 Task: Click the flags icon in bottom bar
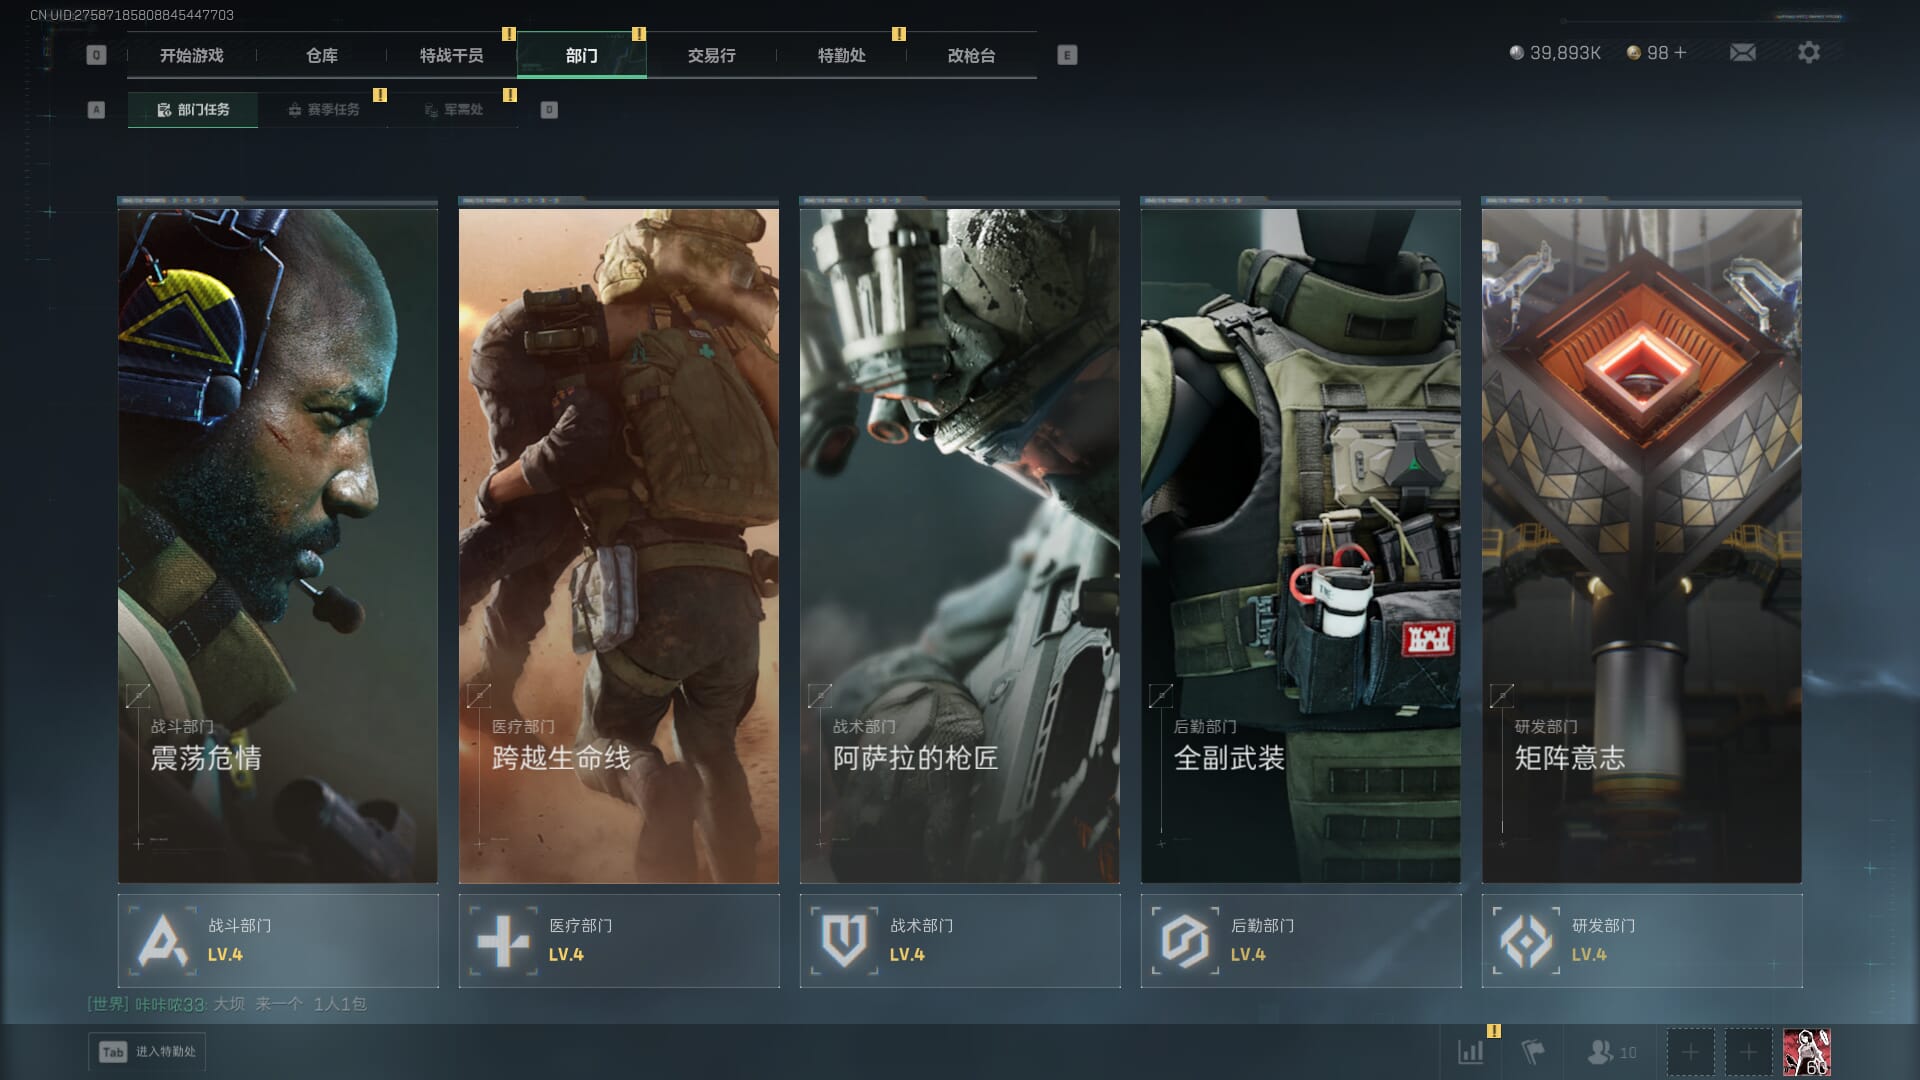1532,1051
